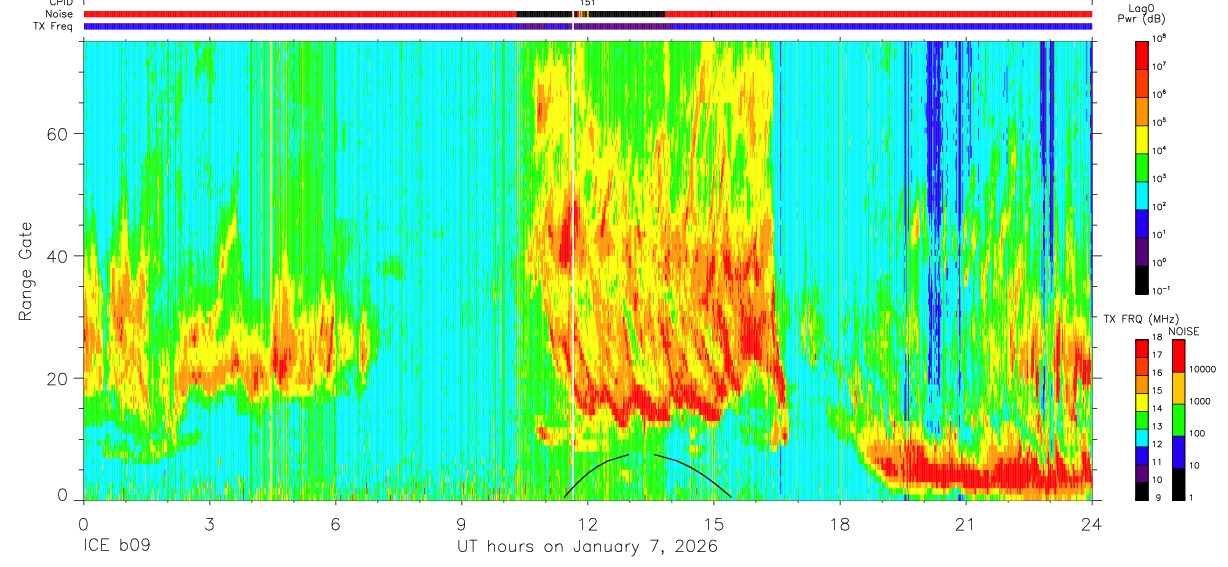Click the cyan segment of Lag0 power colorbar
Screen dimensions: 1228x567
click(x=1141, y=194)
